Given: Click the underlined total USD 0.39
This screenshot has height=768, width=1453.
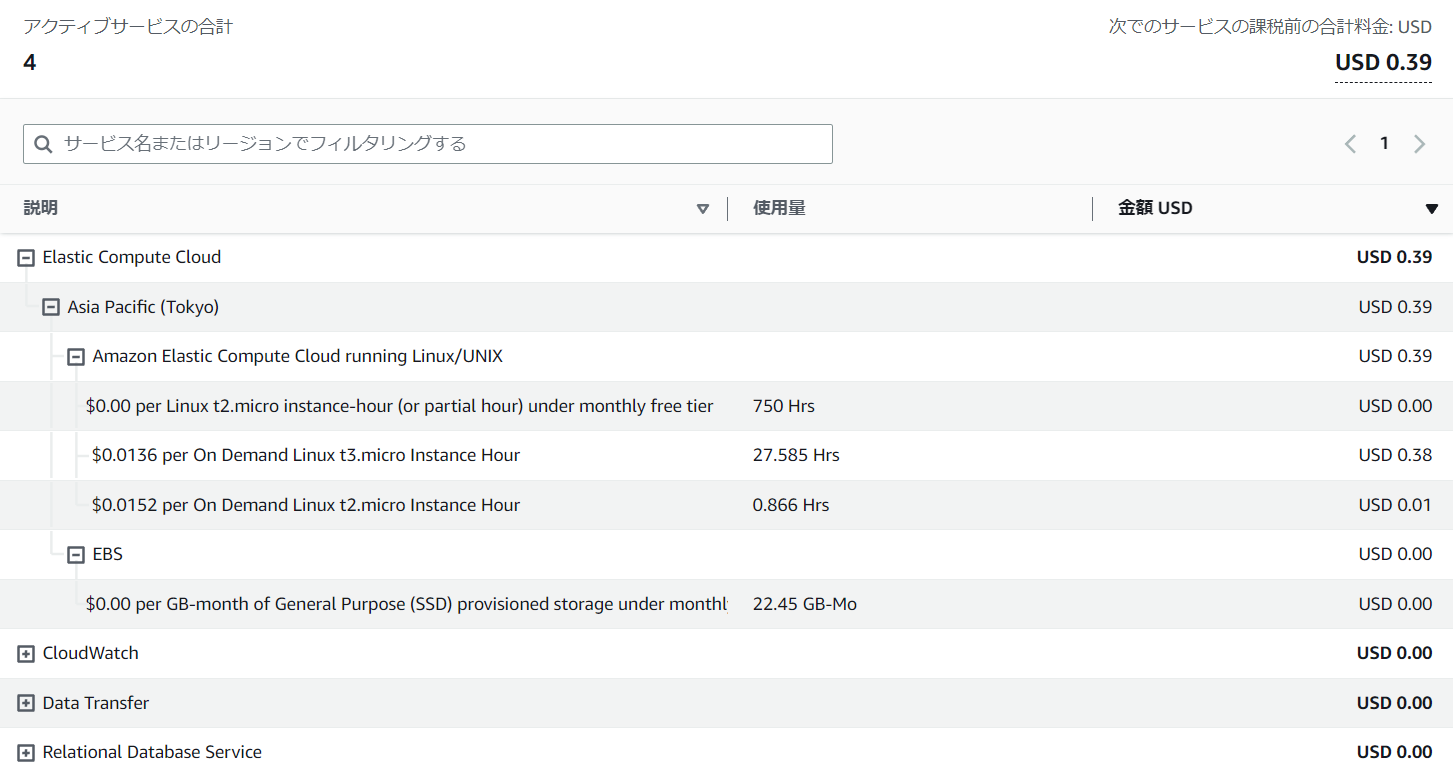Looking at the screenshot, I should click(x=1383, y=63).
